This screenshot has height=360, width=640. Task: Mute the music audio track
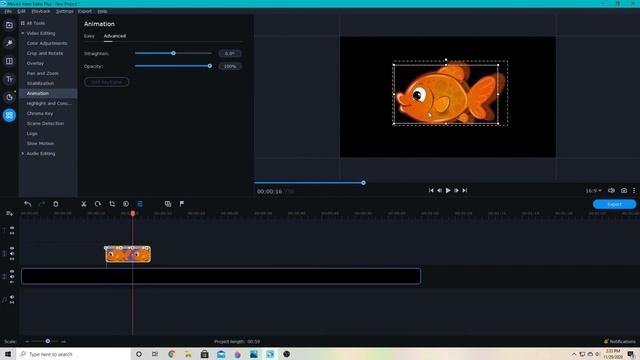pos(12,297)
